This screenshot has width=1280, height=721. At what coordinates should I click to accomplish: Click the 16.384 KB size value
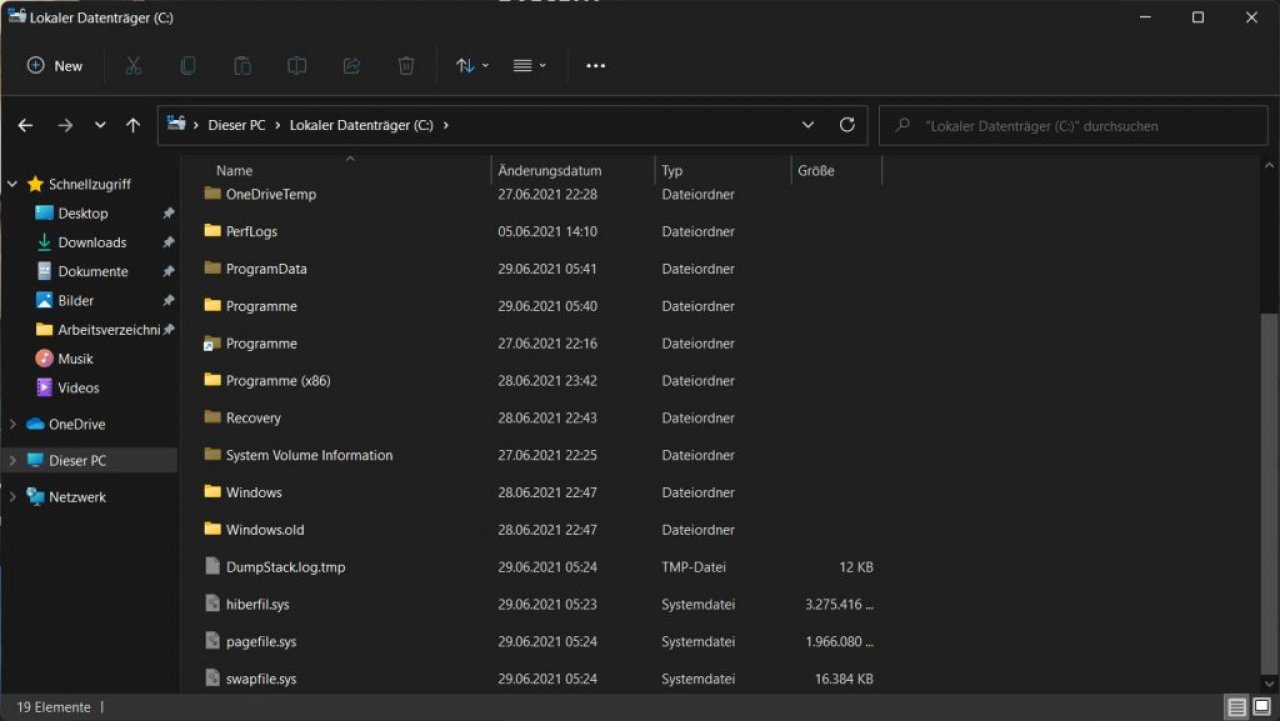844,679
